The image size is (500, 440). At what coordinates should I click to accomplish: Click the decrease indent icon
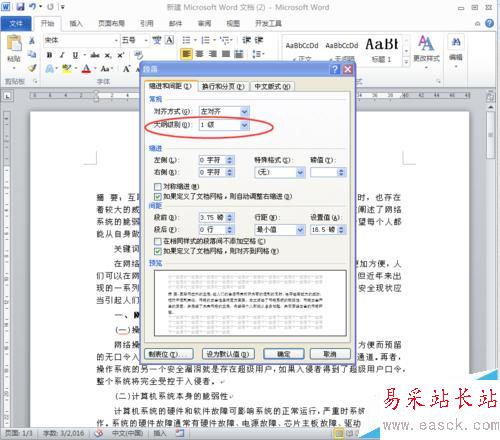(x=247, y=40)
